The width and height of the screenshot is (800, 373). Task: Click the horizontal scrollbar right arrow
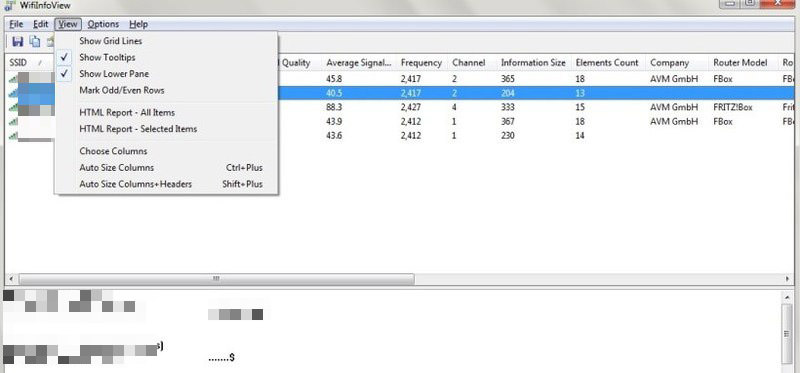(788, 279)
